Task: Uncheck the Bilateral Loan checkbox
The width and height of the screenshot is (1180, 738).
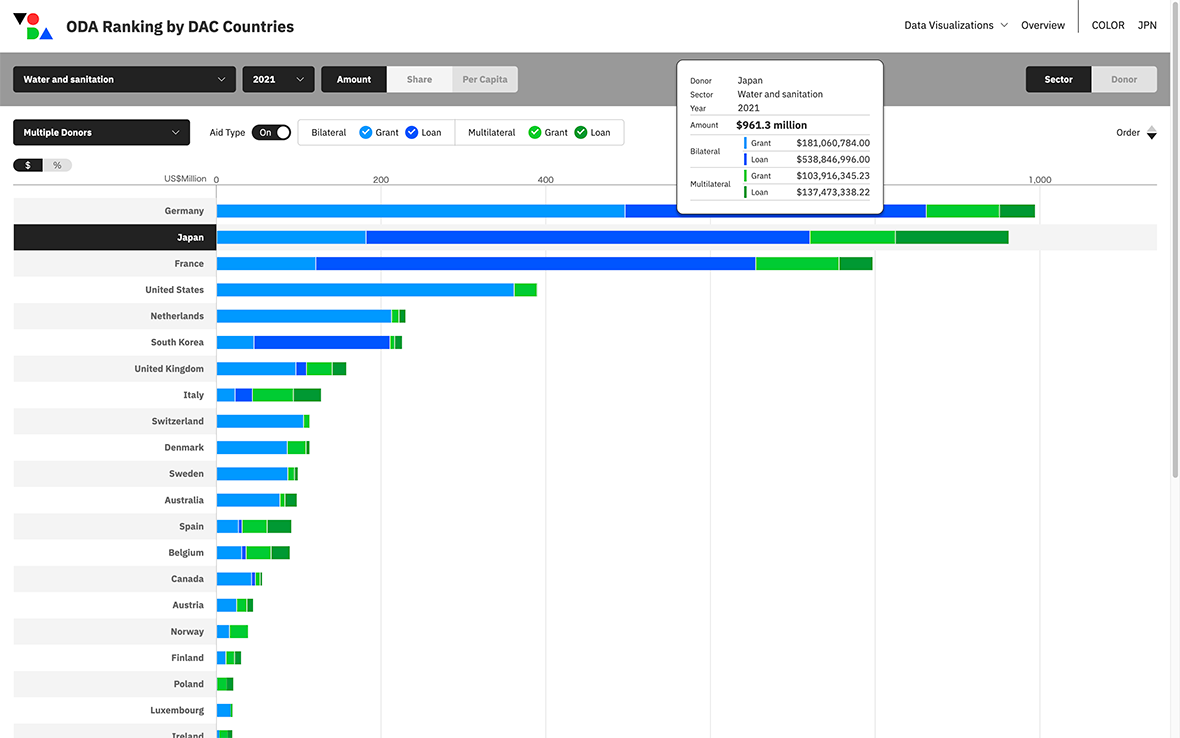Action: (x=411, y=132)
